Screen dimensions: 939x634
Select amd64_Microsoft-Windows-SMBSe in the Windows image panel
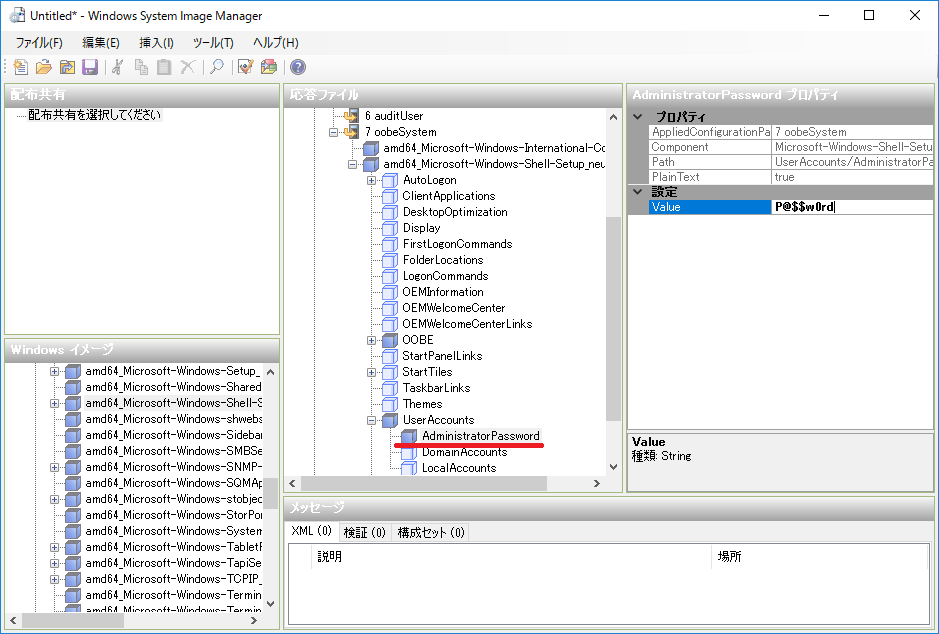coord(173,451)
